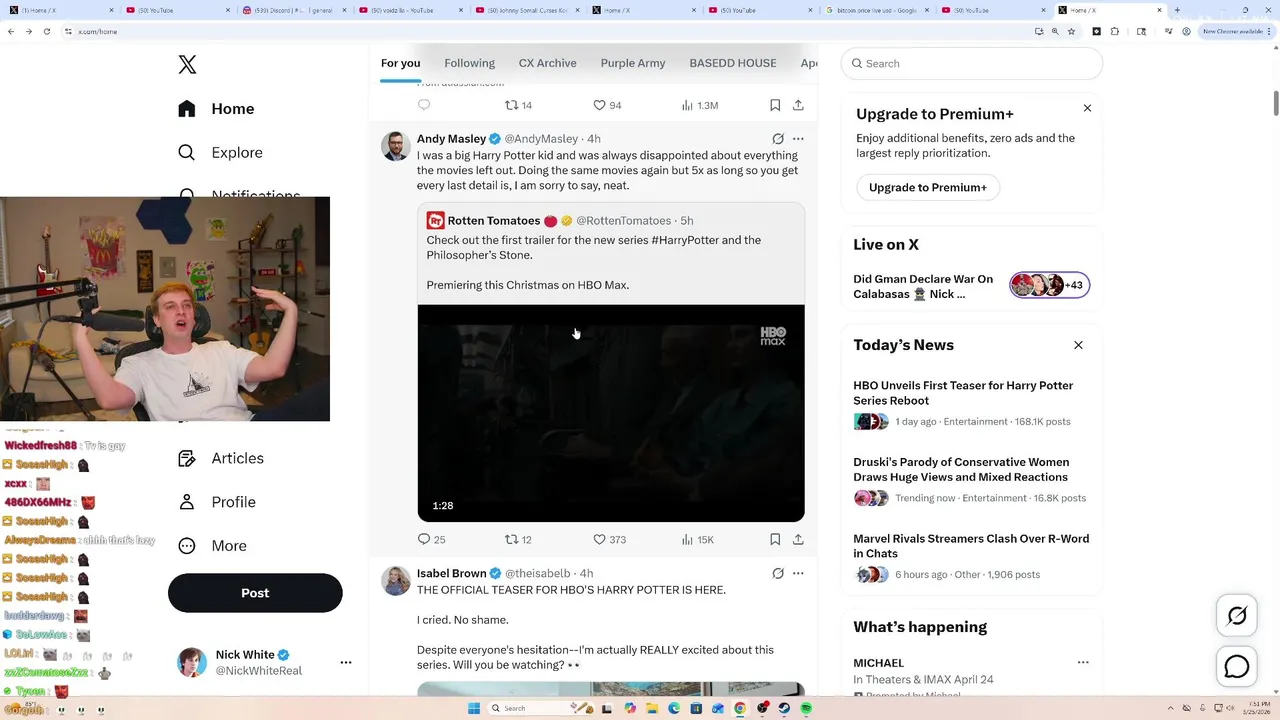1280x720 pixels.
Task: Close the Today's News panel
Action: 1078,345
